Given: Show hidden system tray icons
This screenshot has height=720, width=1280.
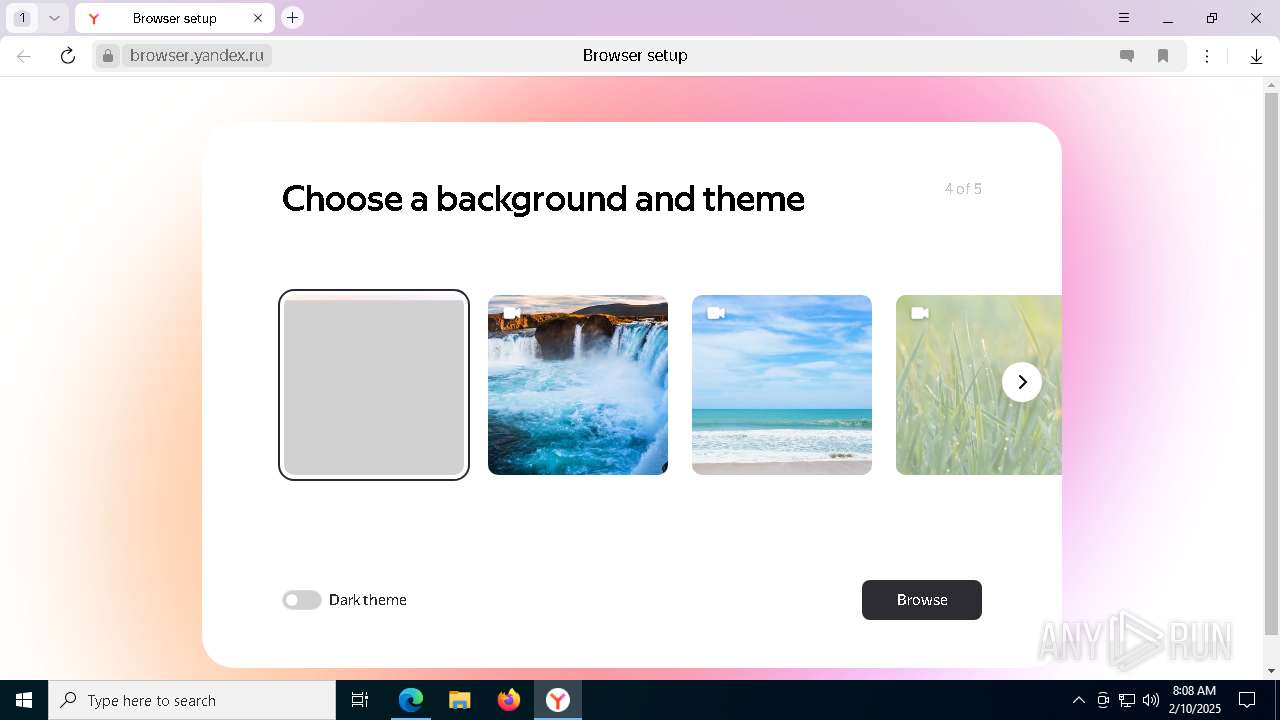Looking at the screenshot, I should click(x=1078, y=700).
